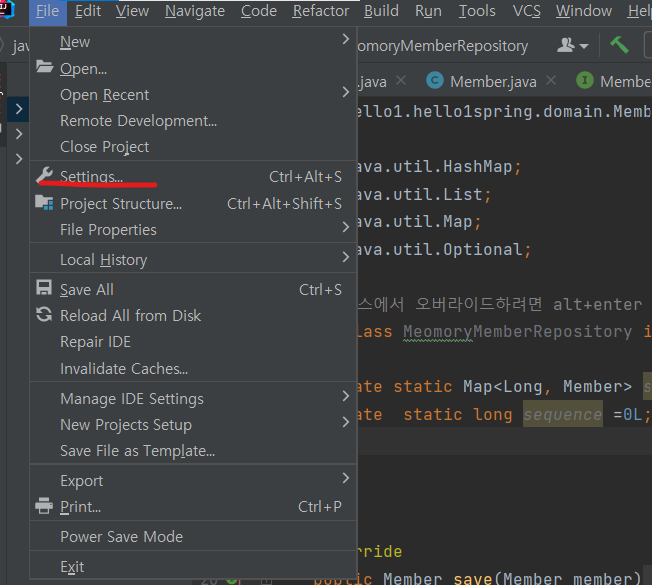Image resolution: width=652 pixels, height=585 pixels.
Task: Expand the New Projects Setup submenu
Action: (x=346, y=422)
